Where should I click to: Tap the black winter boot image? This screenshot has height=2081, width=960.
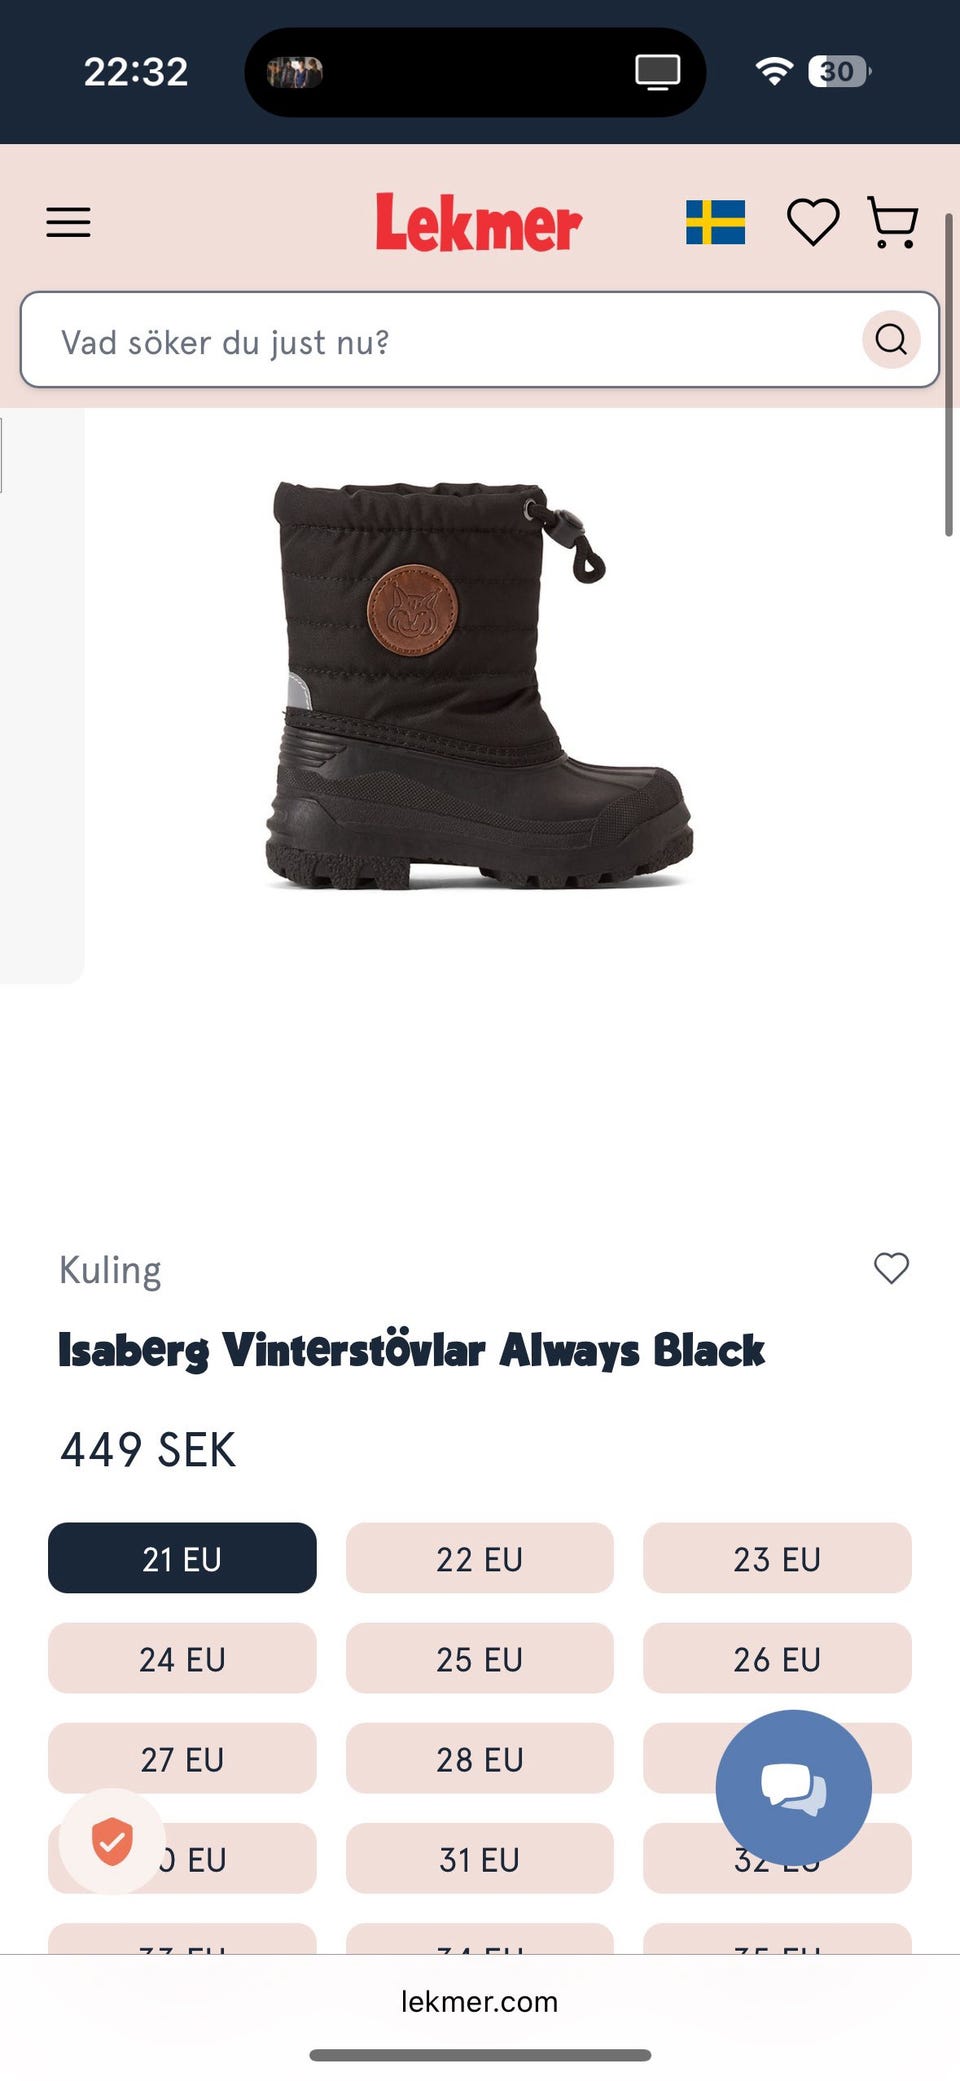(x=479, y=686)
